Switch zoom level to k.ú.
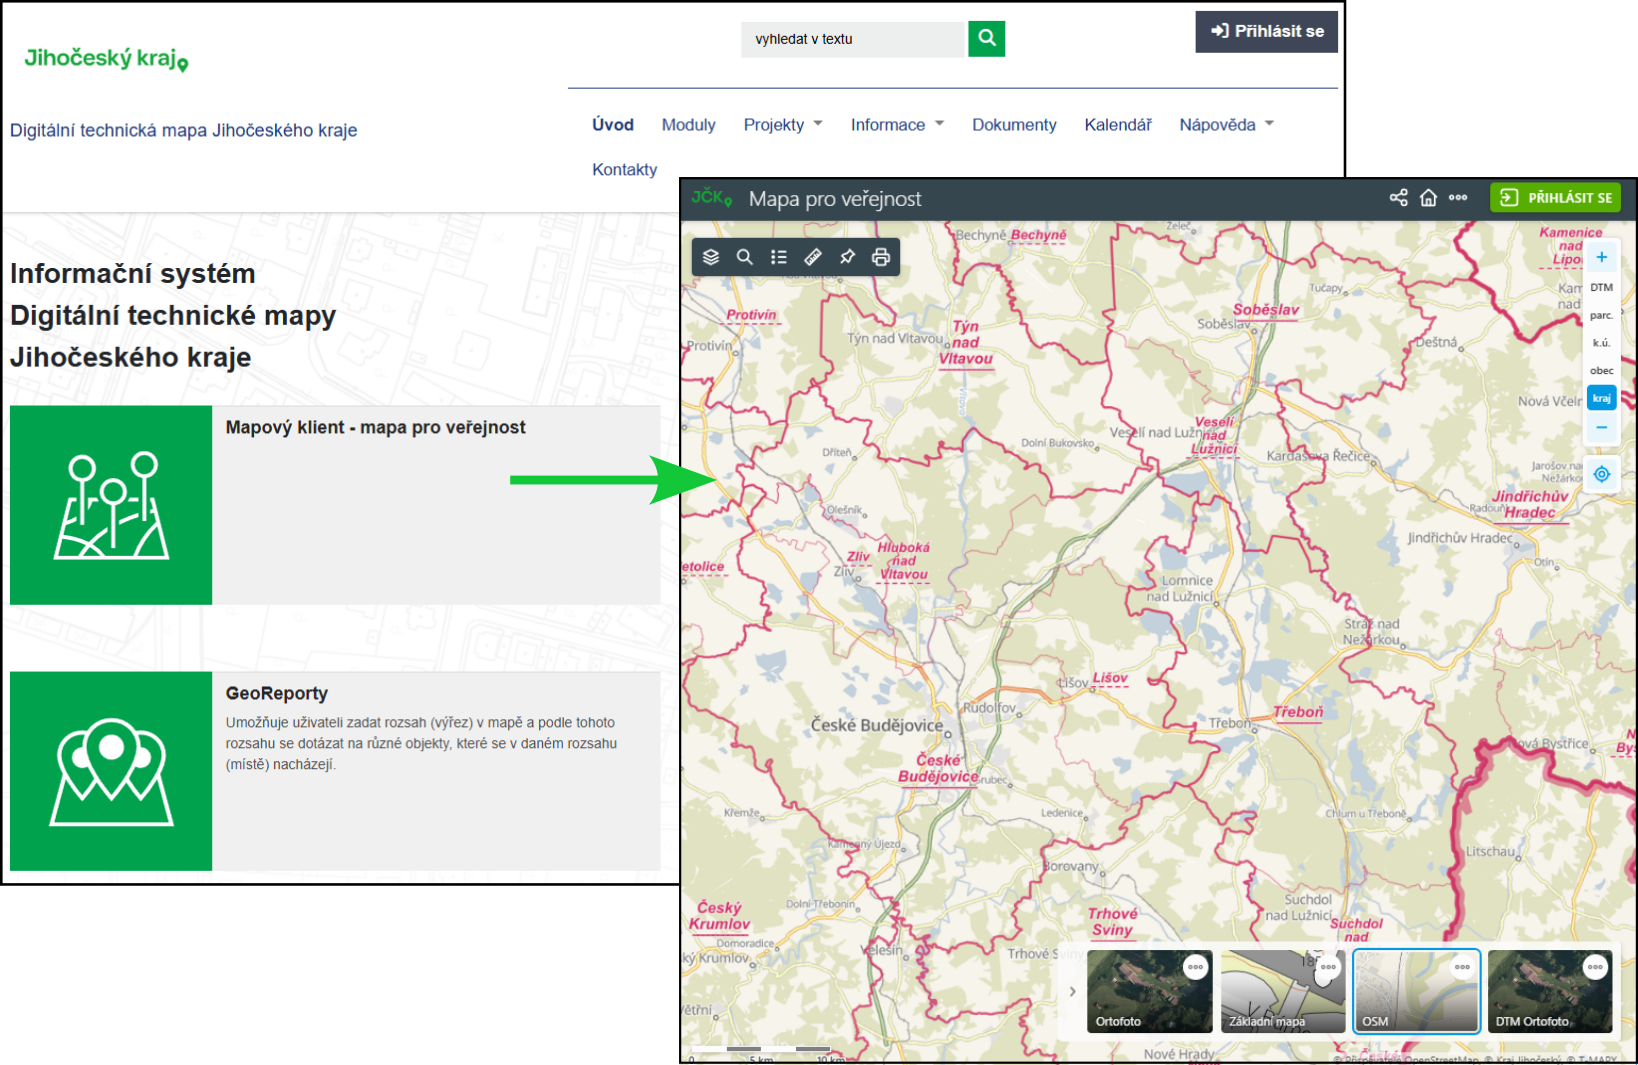This screenshot has height=1065, width=1638. click(1602, 343)
